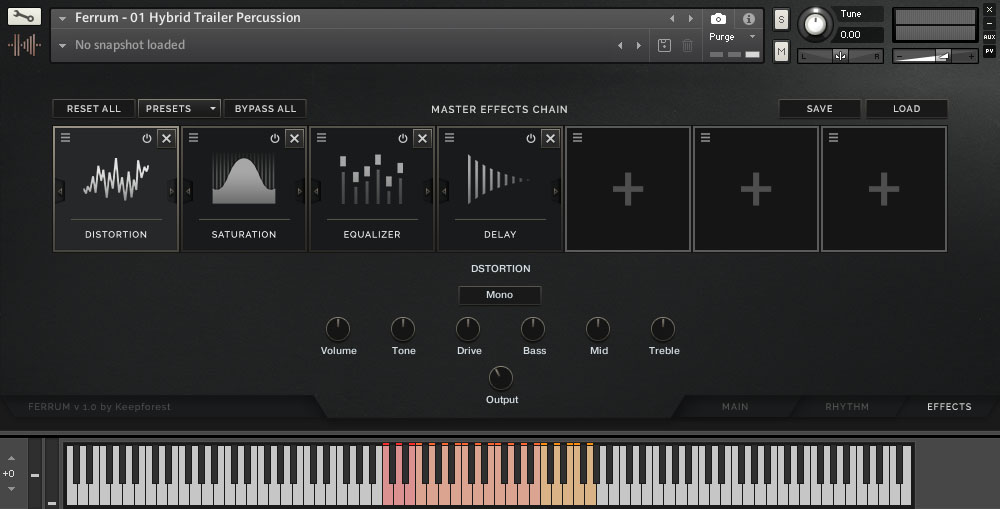Open the Distortion slot hamburger menu
The height and width of the screenshot is (509, 1000).
point(66,138)
